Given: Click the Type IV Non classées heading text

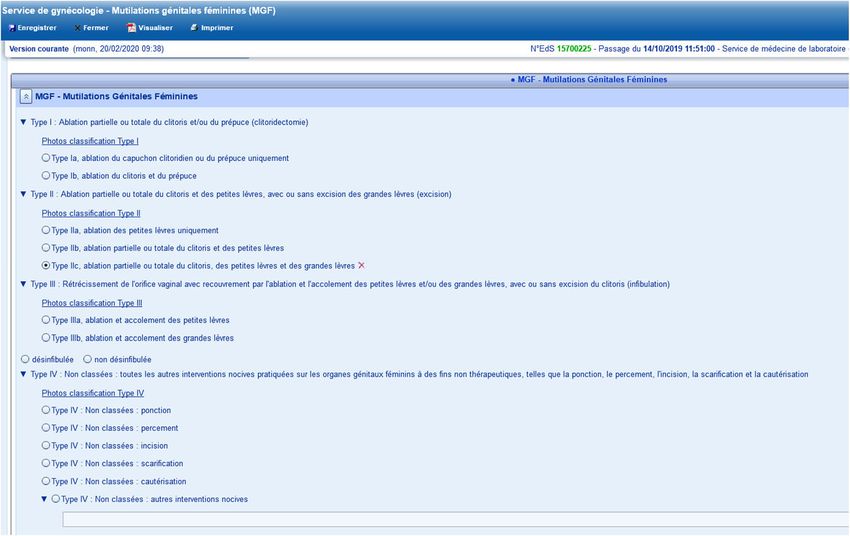Looking at the screenshot, I should (419, 374).
